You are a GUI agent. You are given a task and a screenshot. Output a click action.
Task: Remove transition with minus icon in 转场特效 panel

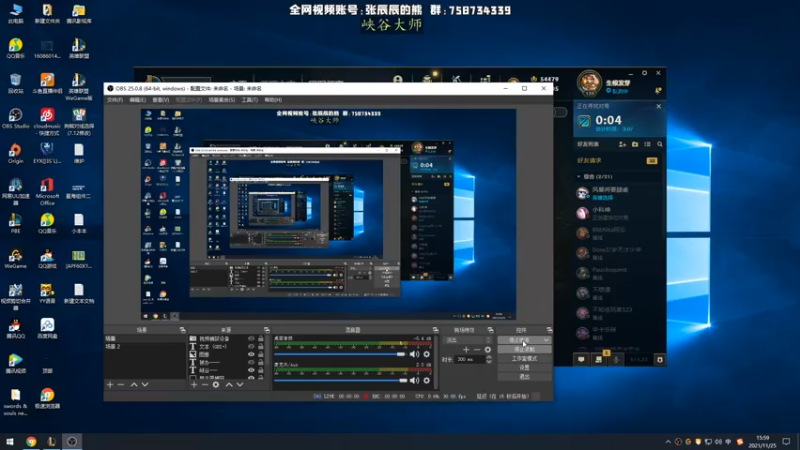click(x=477, y=349)
